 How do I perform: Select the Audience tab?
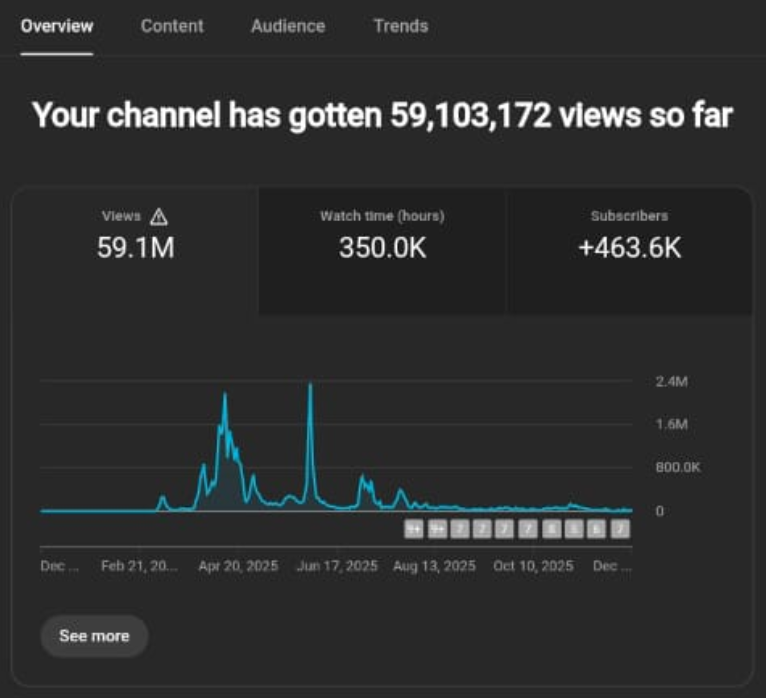click(x=288, y=26)
